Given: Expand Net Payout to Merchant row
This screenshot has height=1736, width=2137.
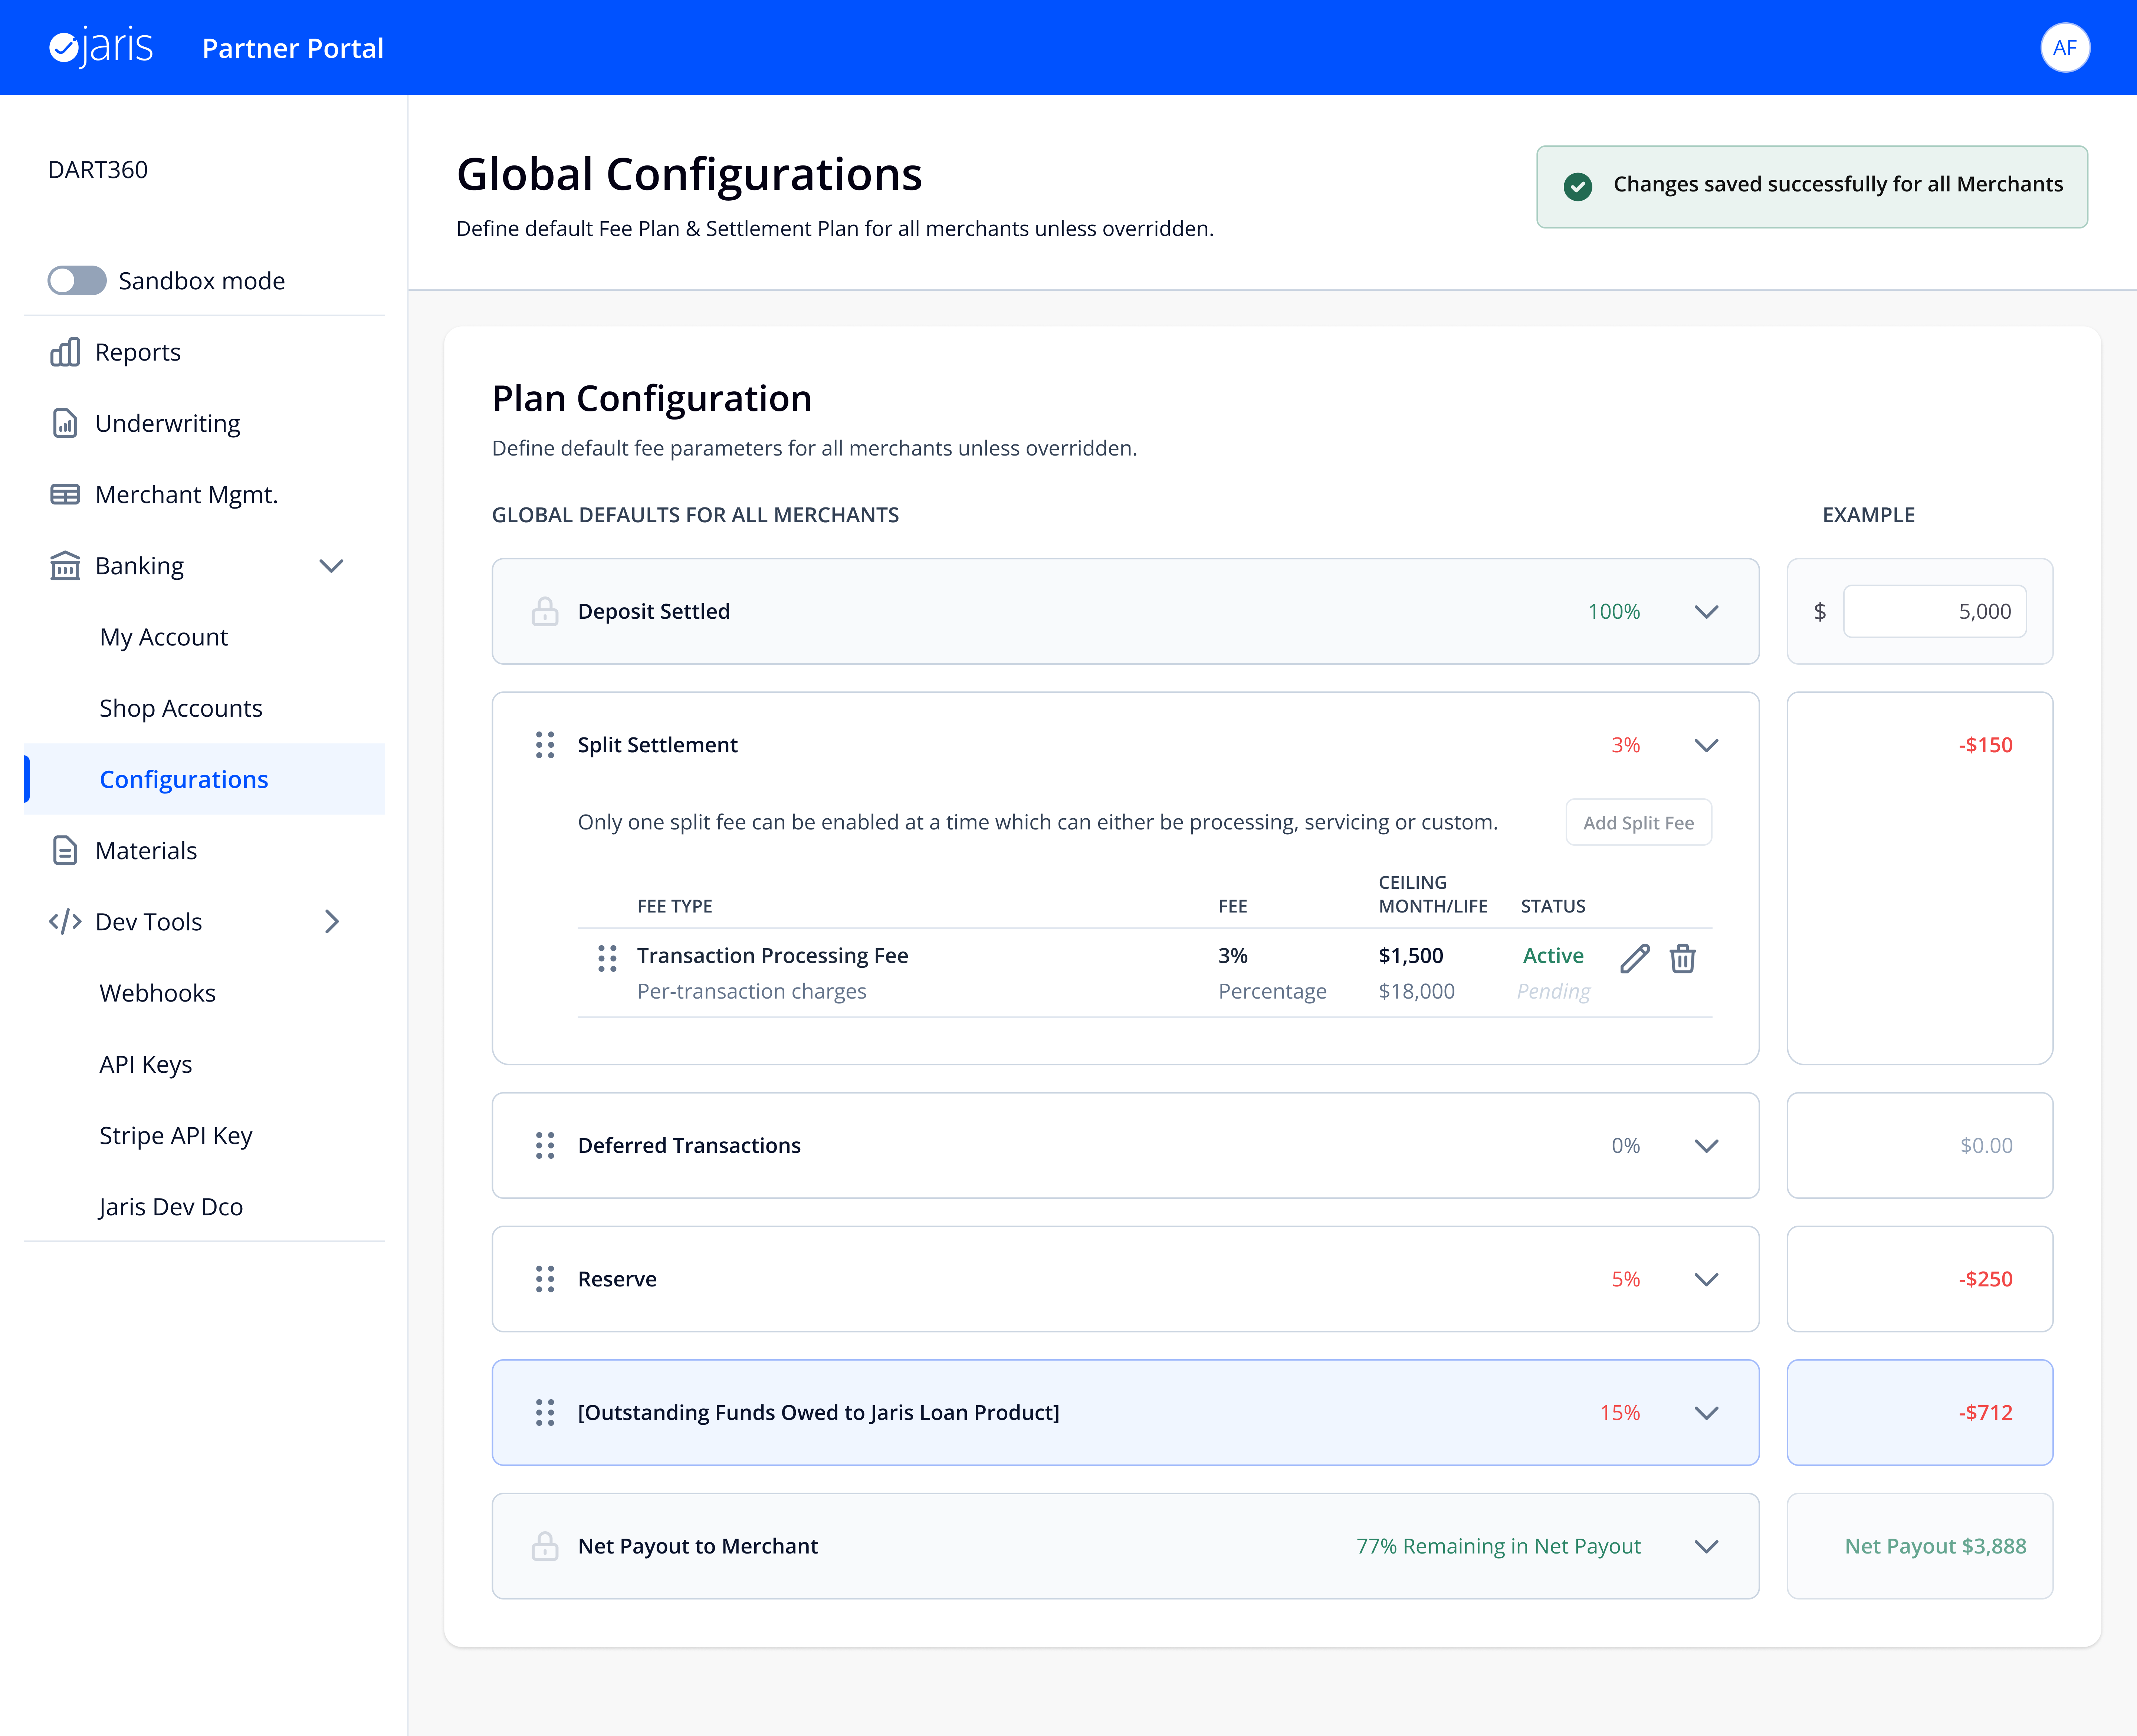Looking at the screenshot, I should pos(1706,1547).
